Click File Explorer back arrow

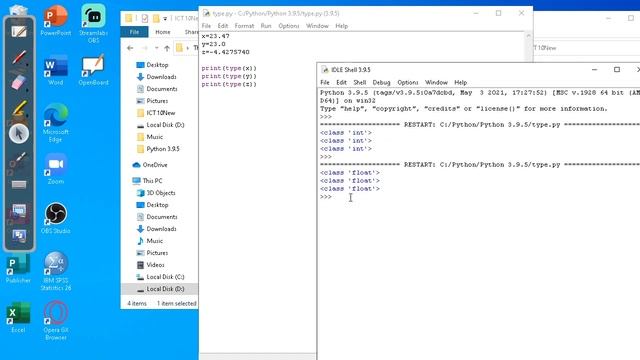click(x=130, y=48)
